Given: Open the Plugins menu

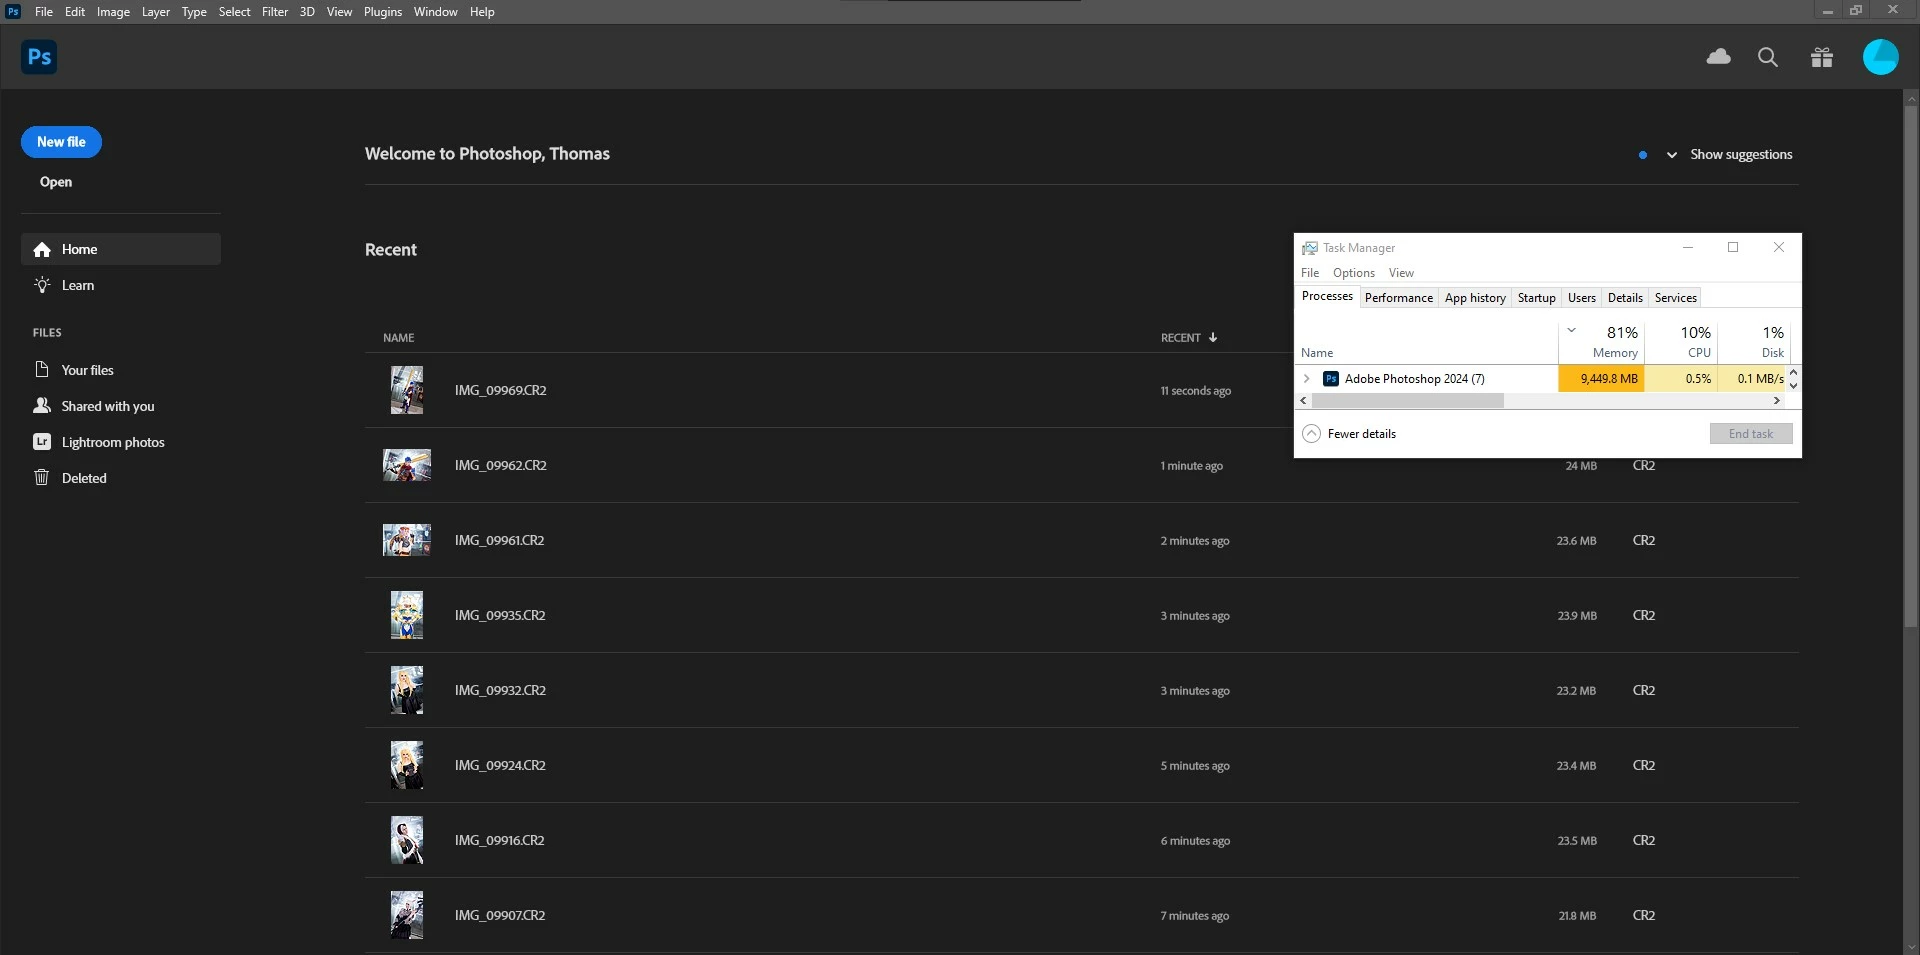Looking at the screenshot, I should pyautogui.click(x=383, y=12).
